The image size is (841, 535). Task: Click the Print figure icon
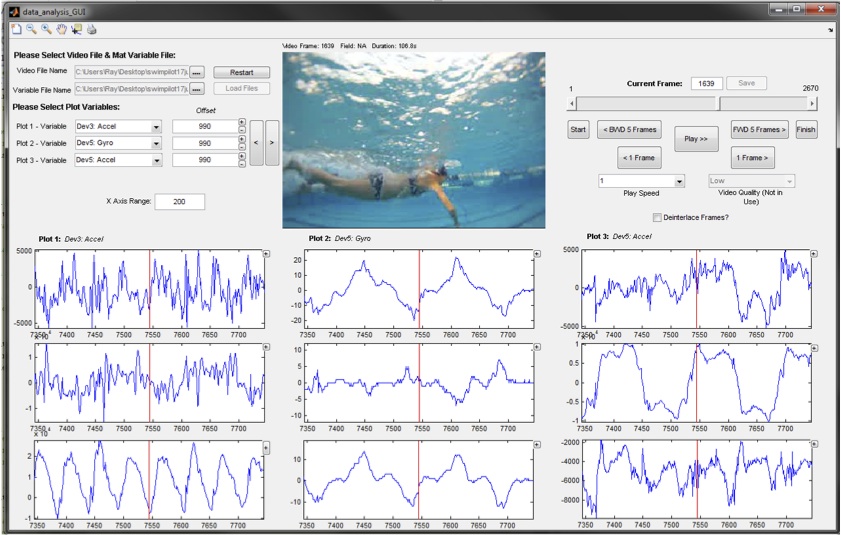coord(92,30)
